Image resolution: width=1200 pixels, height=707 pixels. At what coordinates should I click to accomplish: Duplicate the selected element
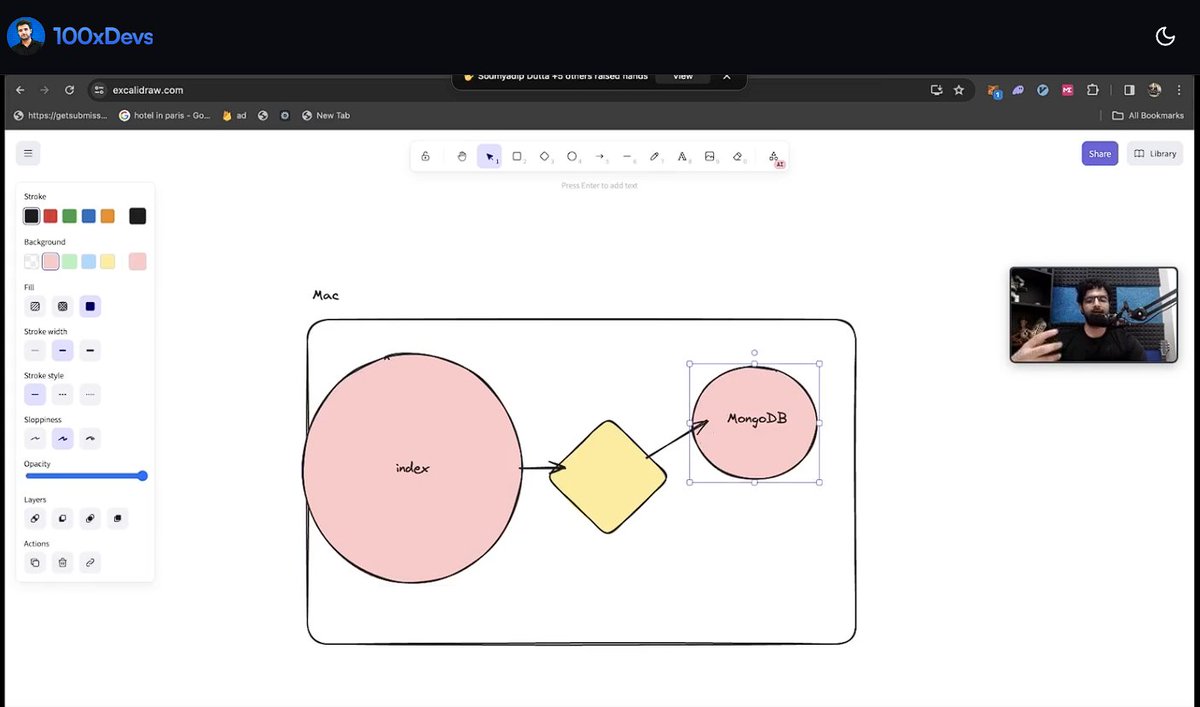tap(35, 563)
